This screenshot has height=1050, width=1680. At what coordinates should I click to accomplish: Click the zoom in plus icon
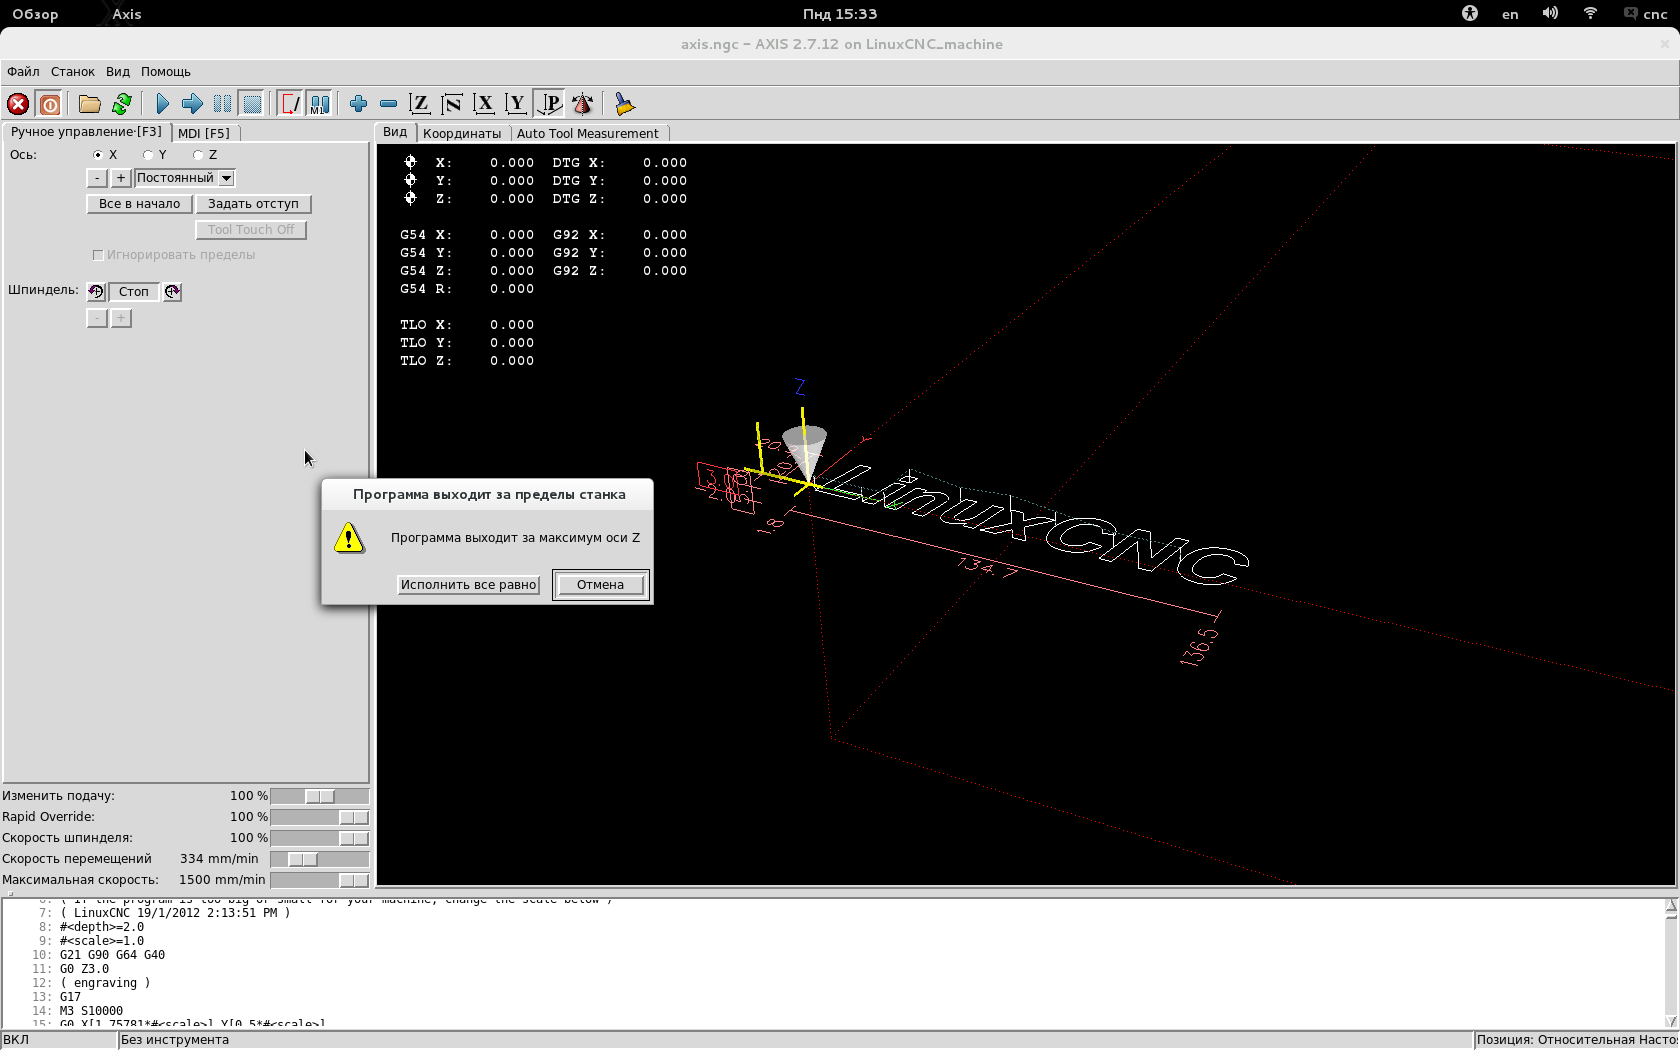358,104
